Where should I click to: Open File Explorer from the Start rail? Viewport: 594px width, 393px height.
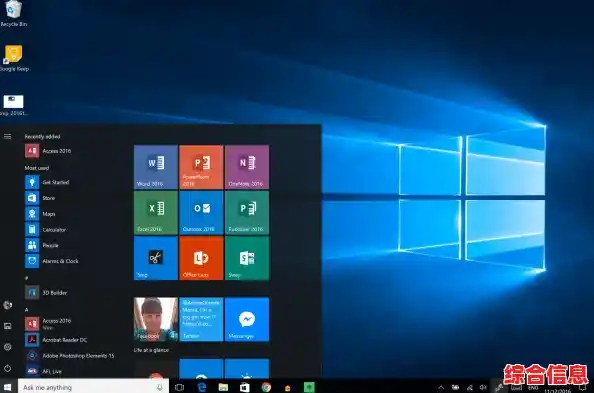point(8,326)
